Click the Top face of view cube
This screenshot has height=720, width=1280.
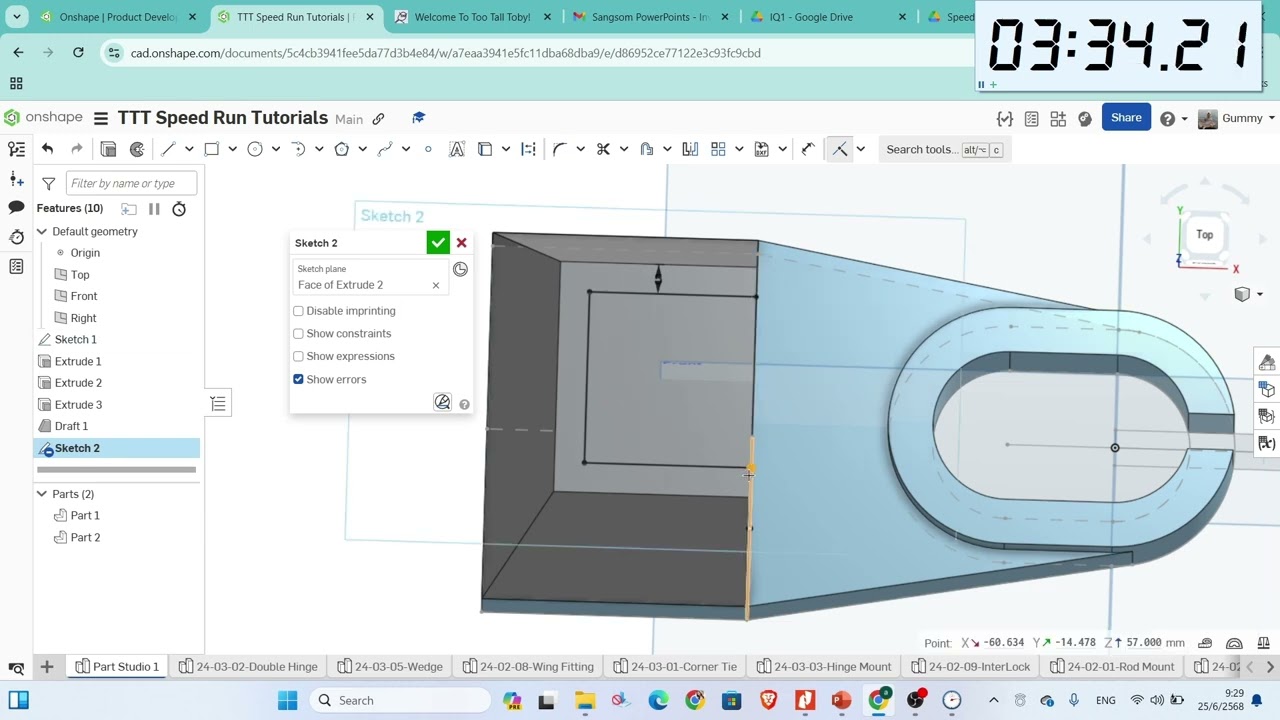pyautogui.click(x=1205, y=235)
